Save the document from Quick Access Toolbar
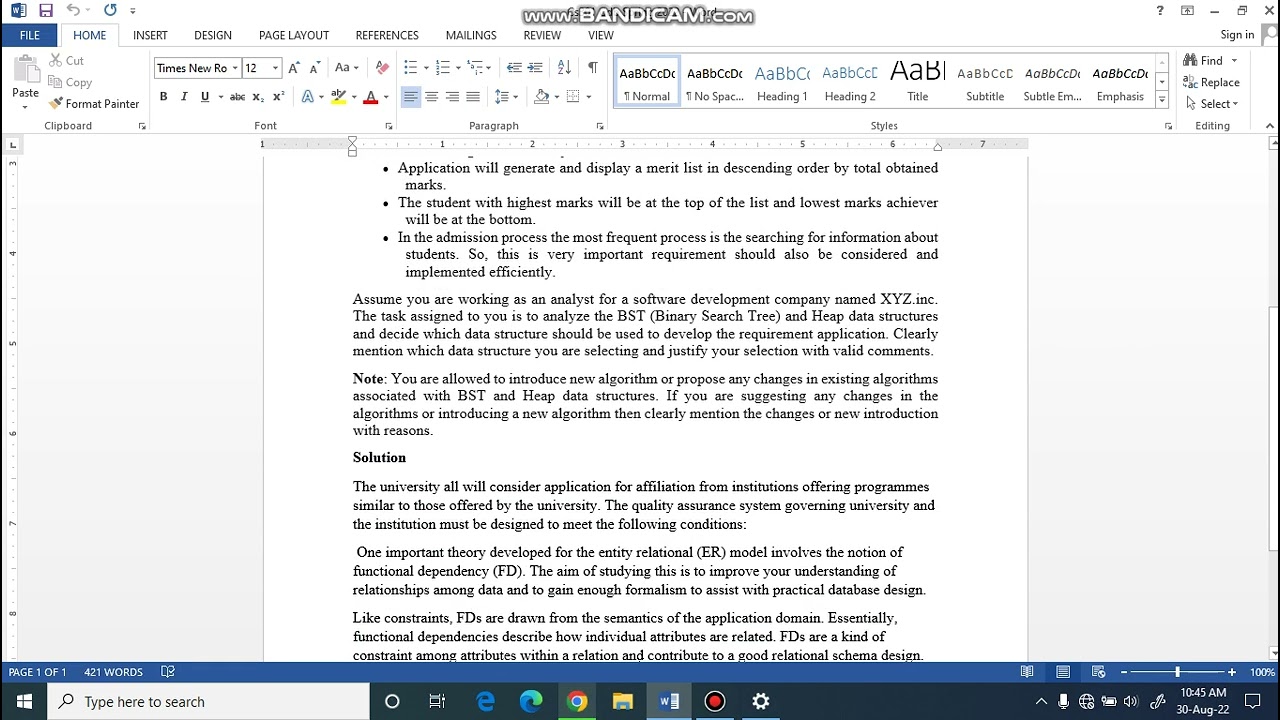1280x720 pixels. tap(45, 11)
